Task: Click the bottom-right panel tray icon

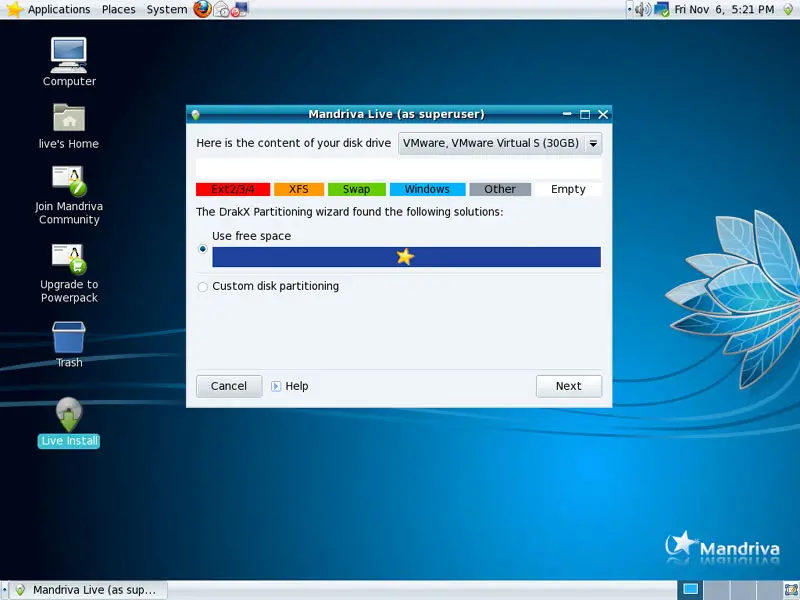Action: [x=791, y=590]
